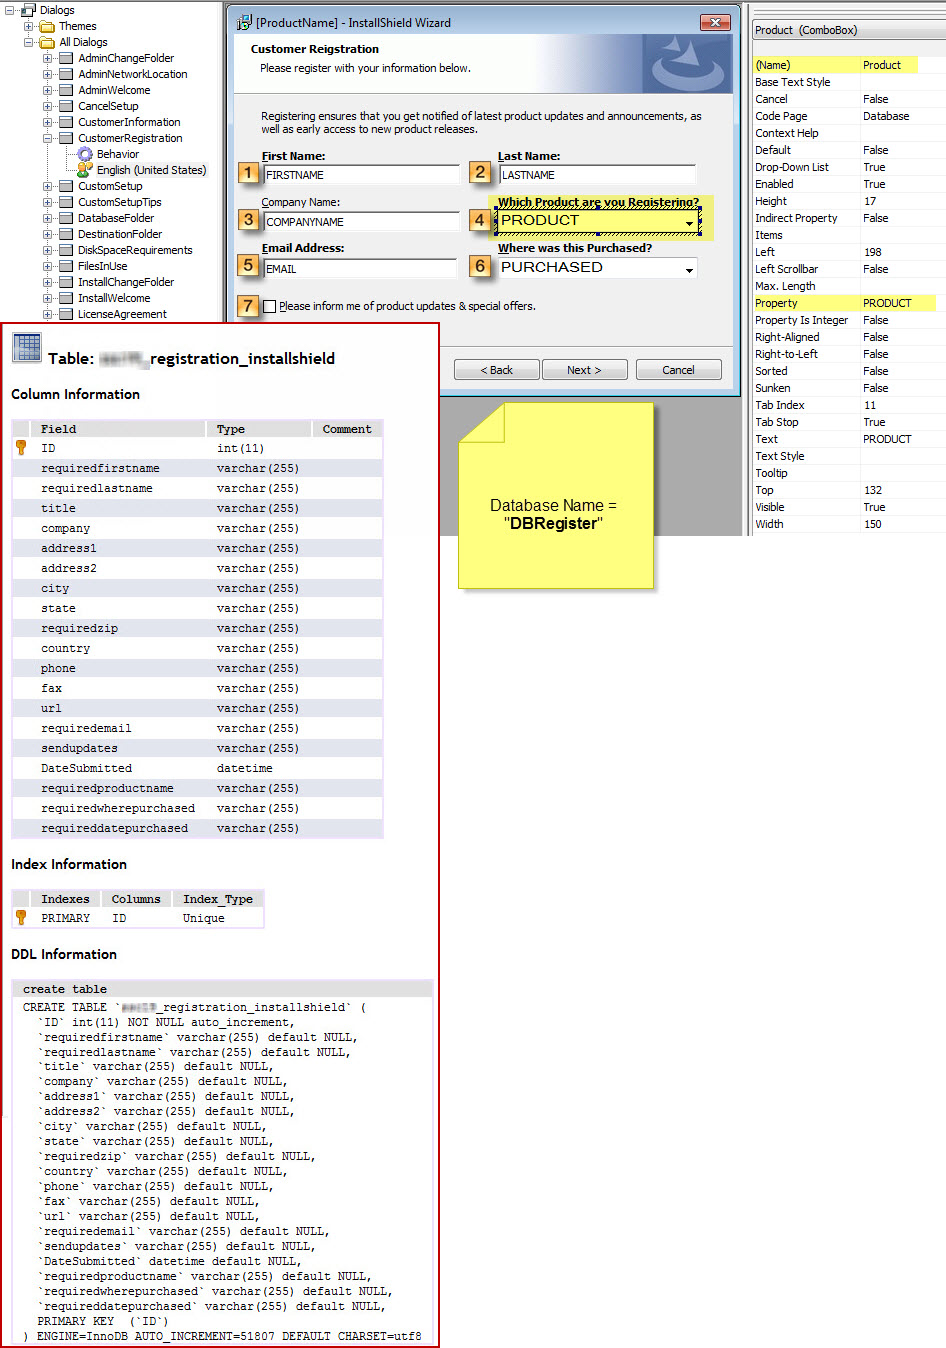Click the primary key icon beside ID field
The width and height of the screenshot is (946, 1348).
coord(21,448)
